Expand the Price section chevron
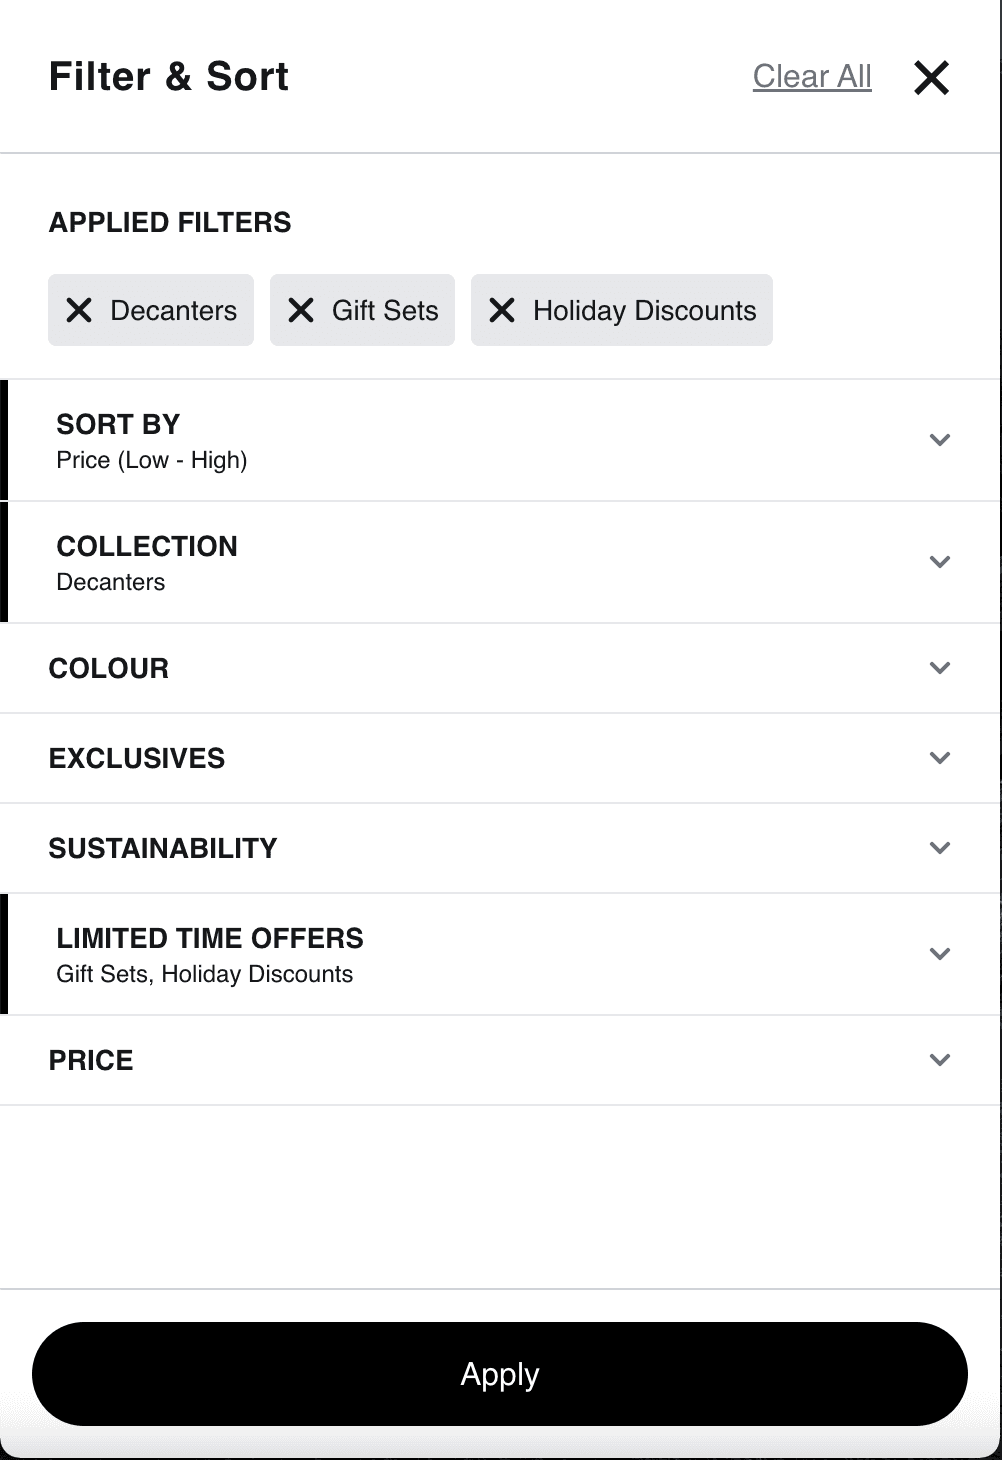The width and height of the screenshot is (1002, 1460). [x=940, y=1060]
